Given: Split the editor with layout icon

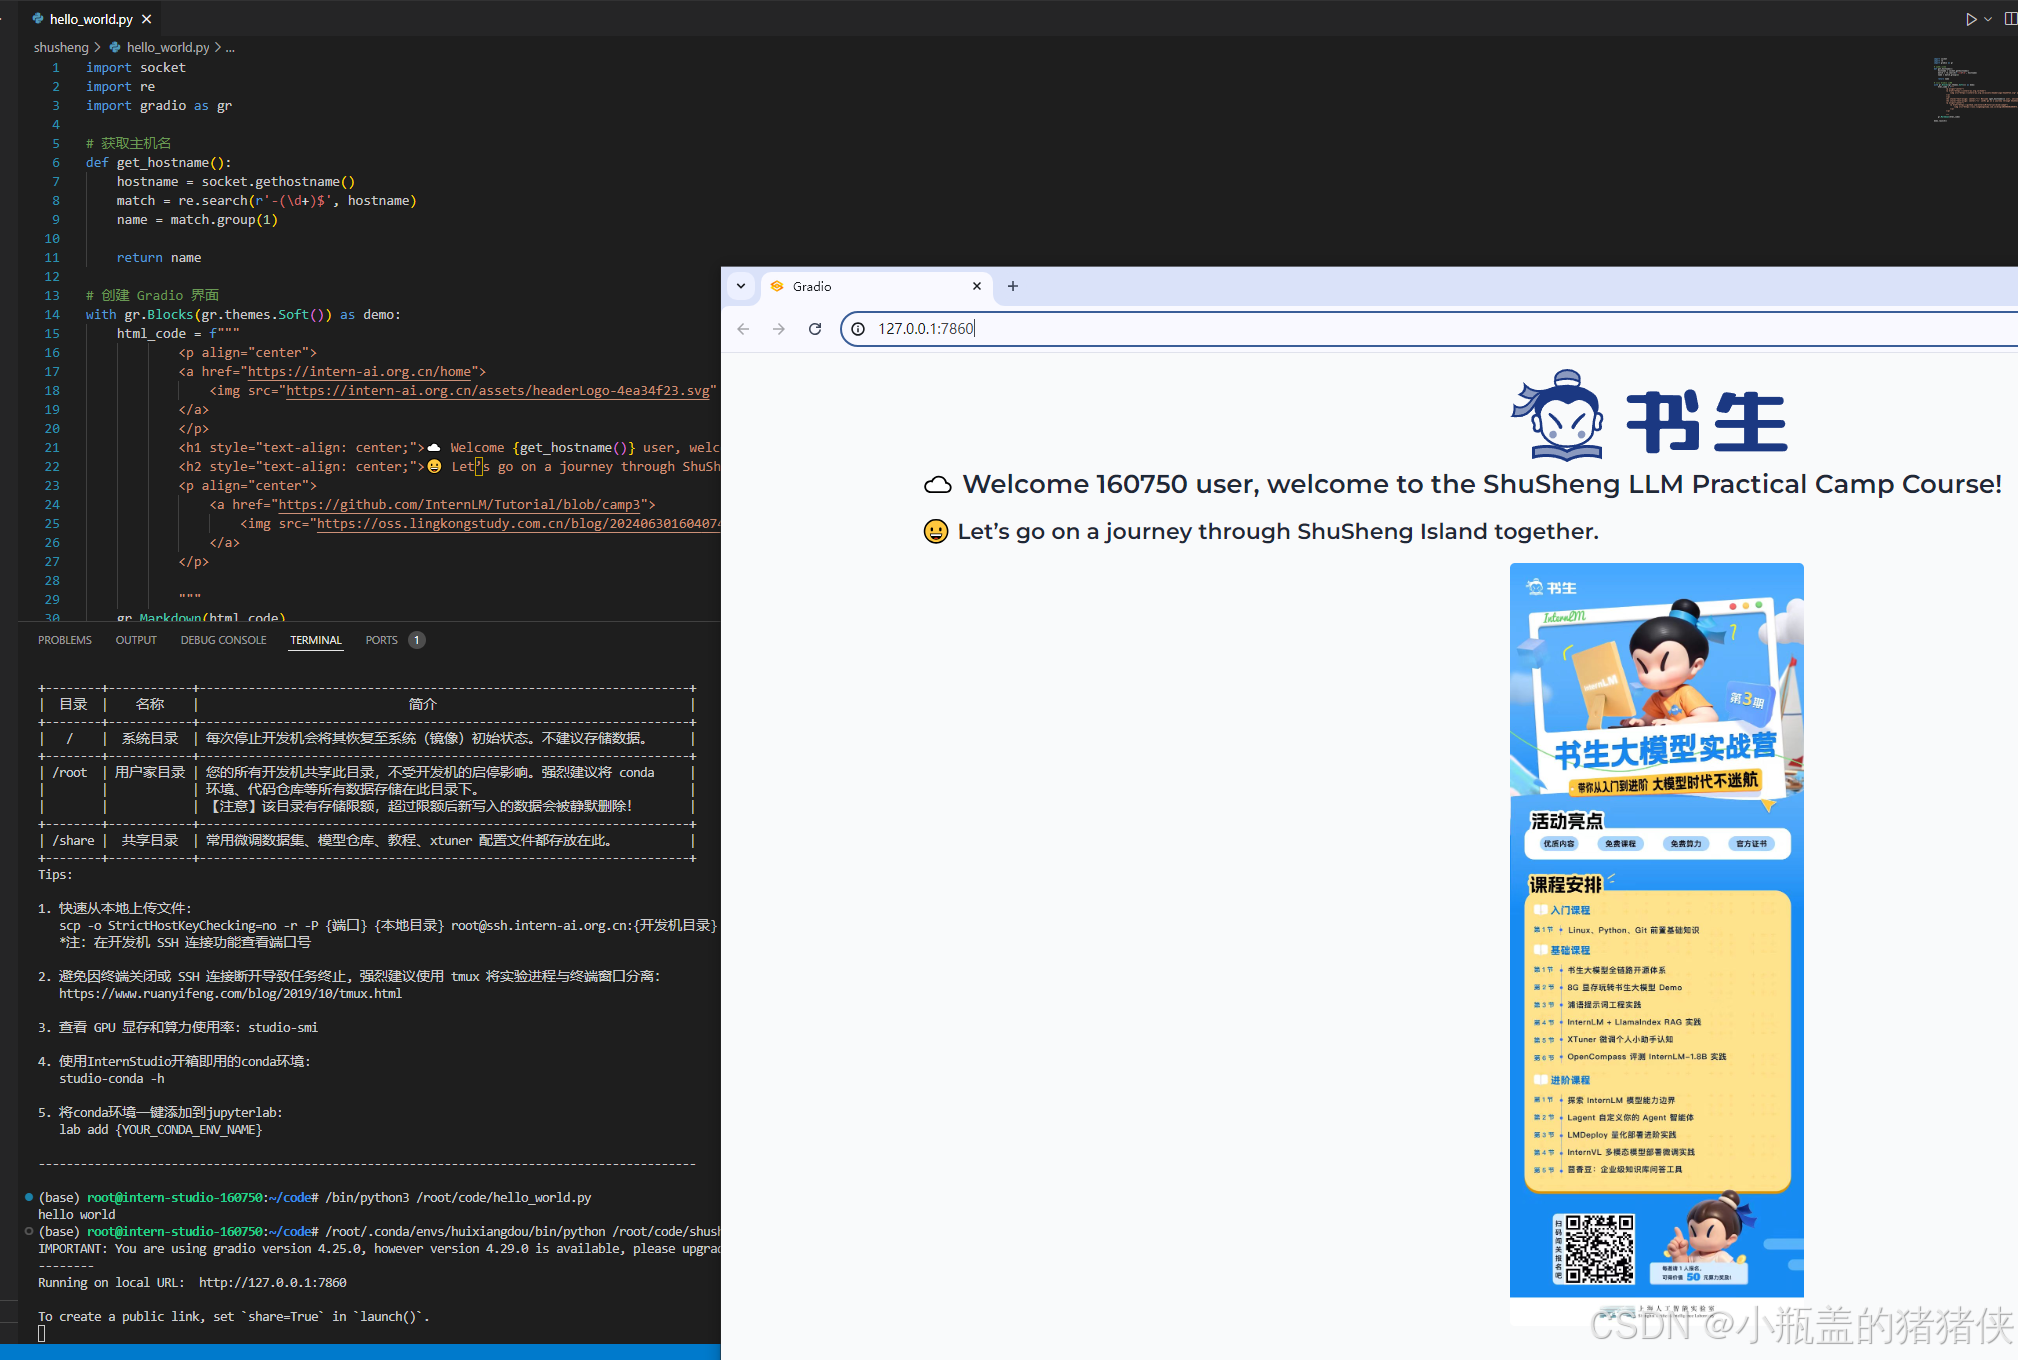Looking at the screenshot, I should (x=2010, y=19).
